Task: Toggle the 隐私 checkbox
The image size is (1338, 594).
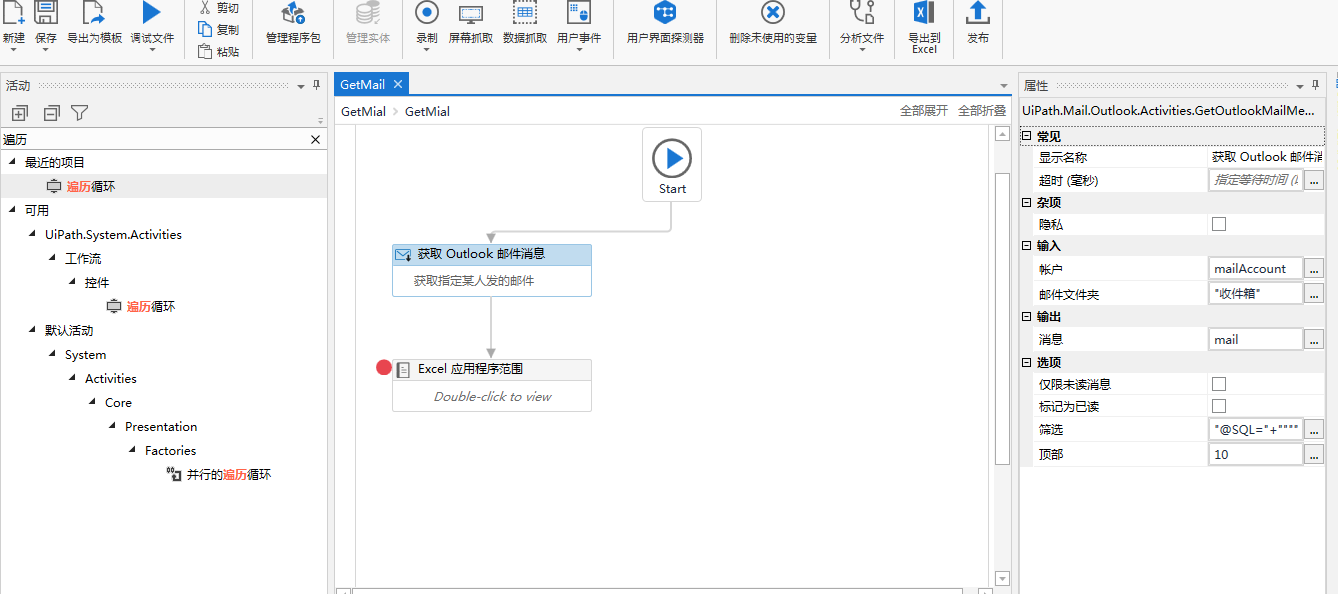Action: tap(1219, 224)
